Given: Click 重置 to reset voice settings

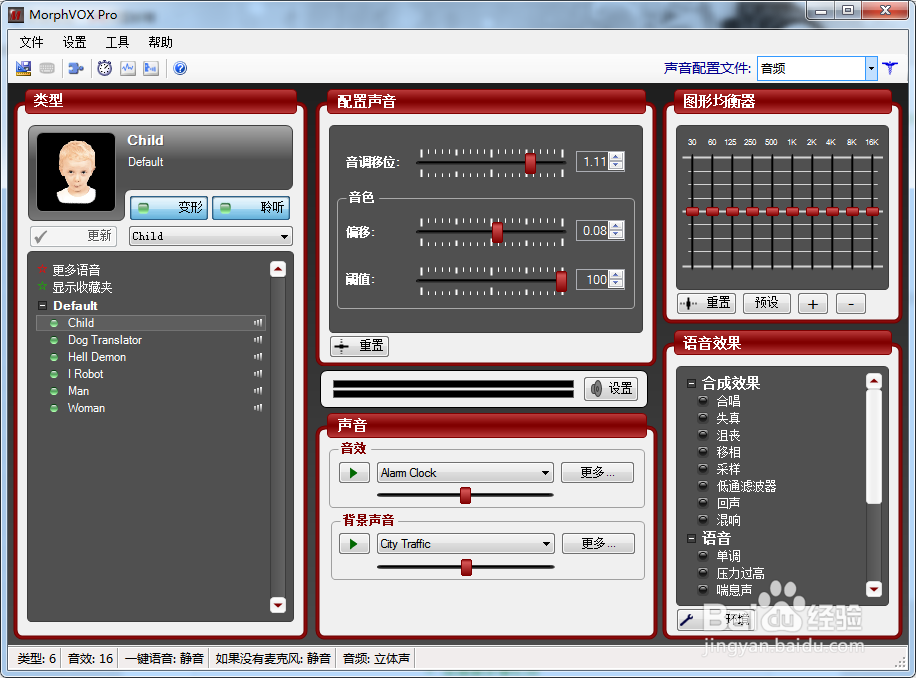Looking at the screenshot, I should [x=359, y=346].
